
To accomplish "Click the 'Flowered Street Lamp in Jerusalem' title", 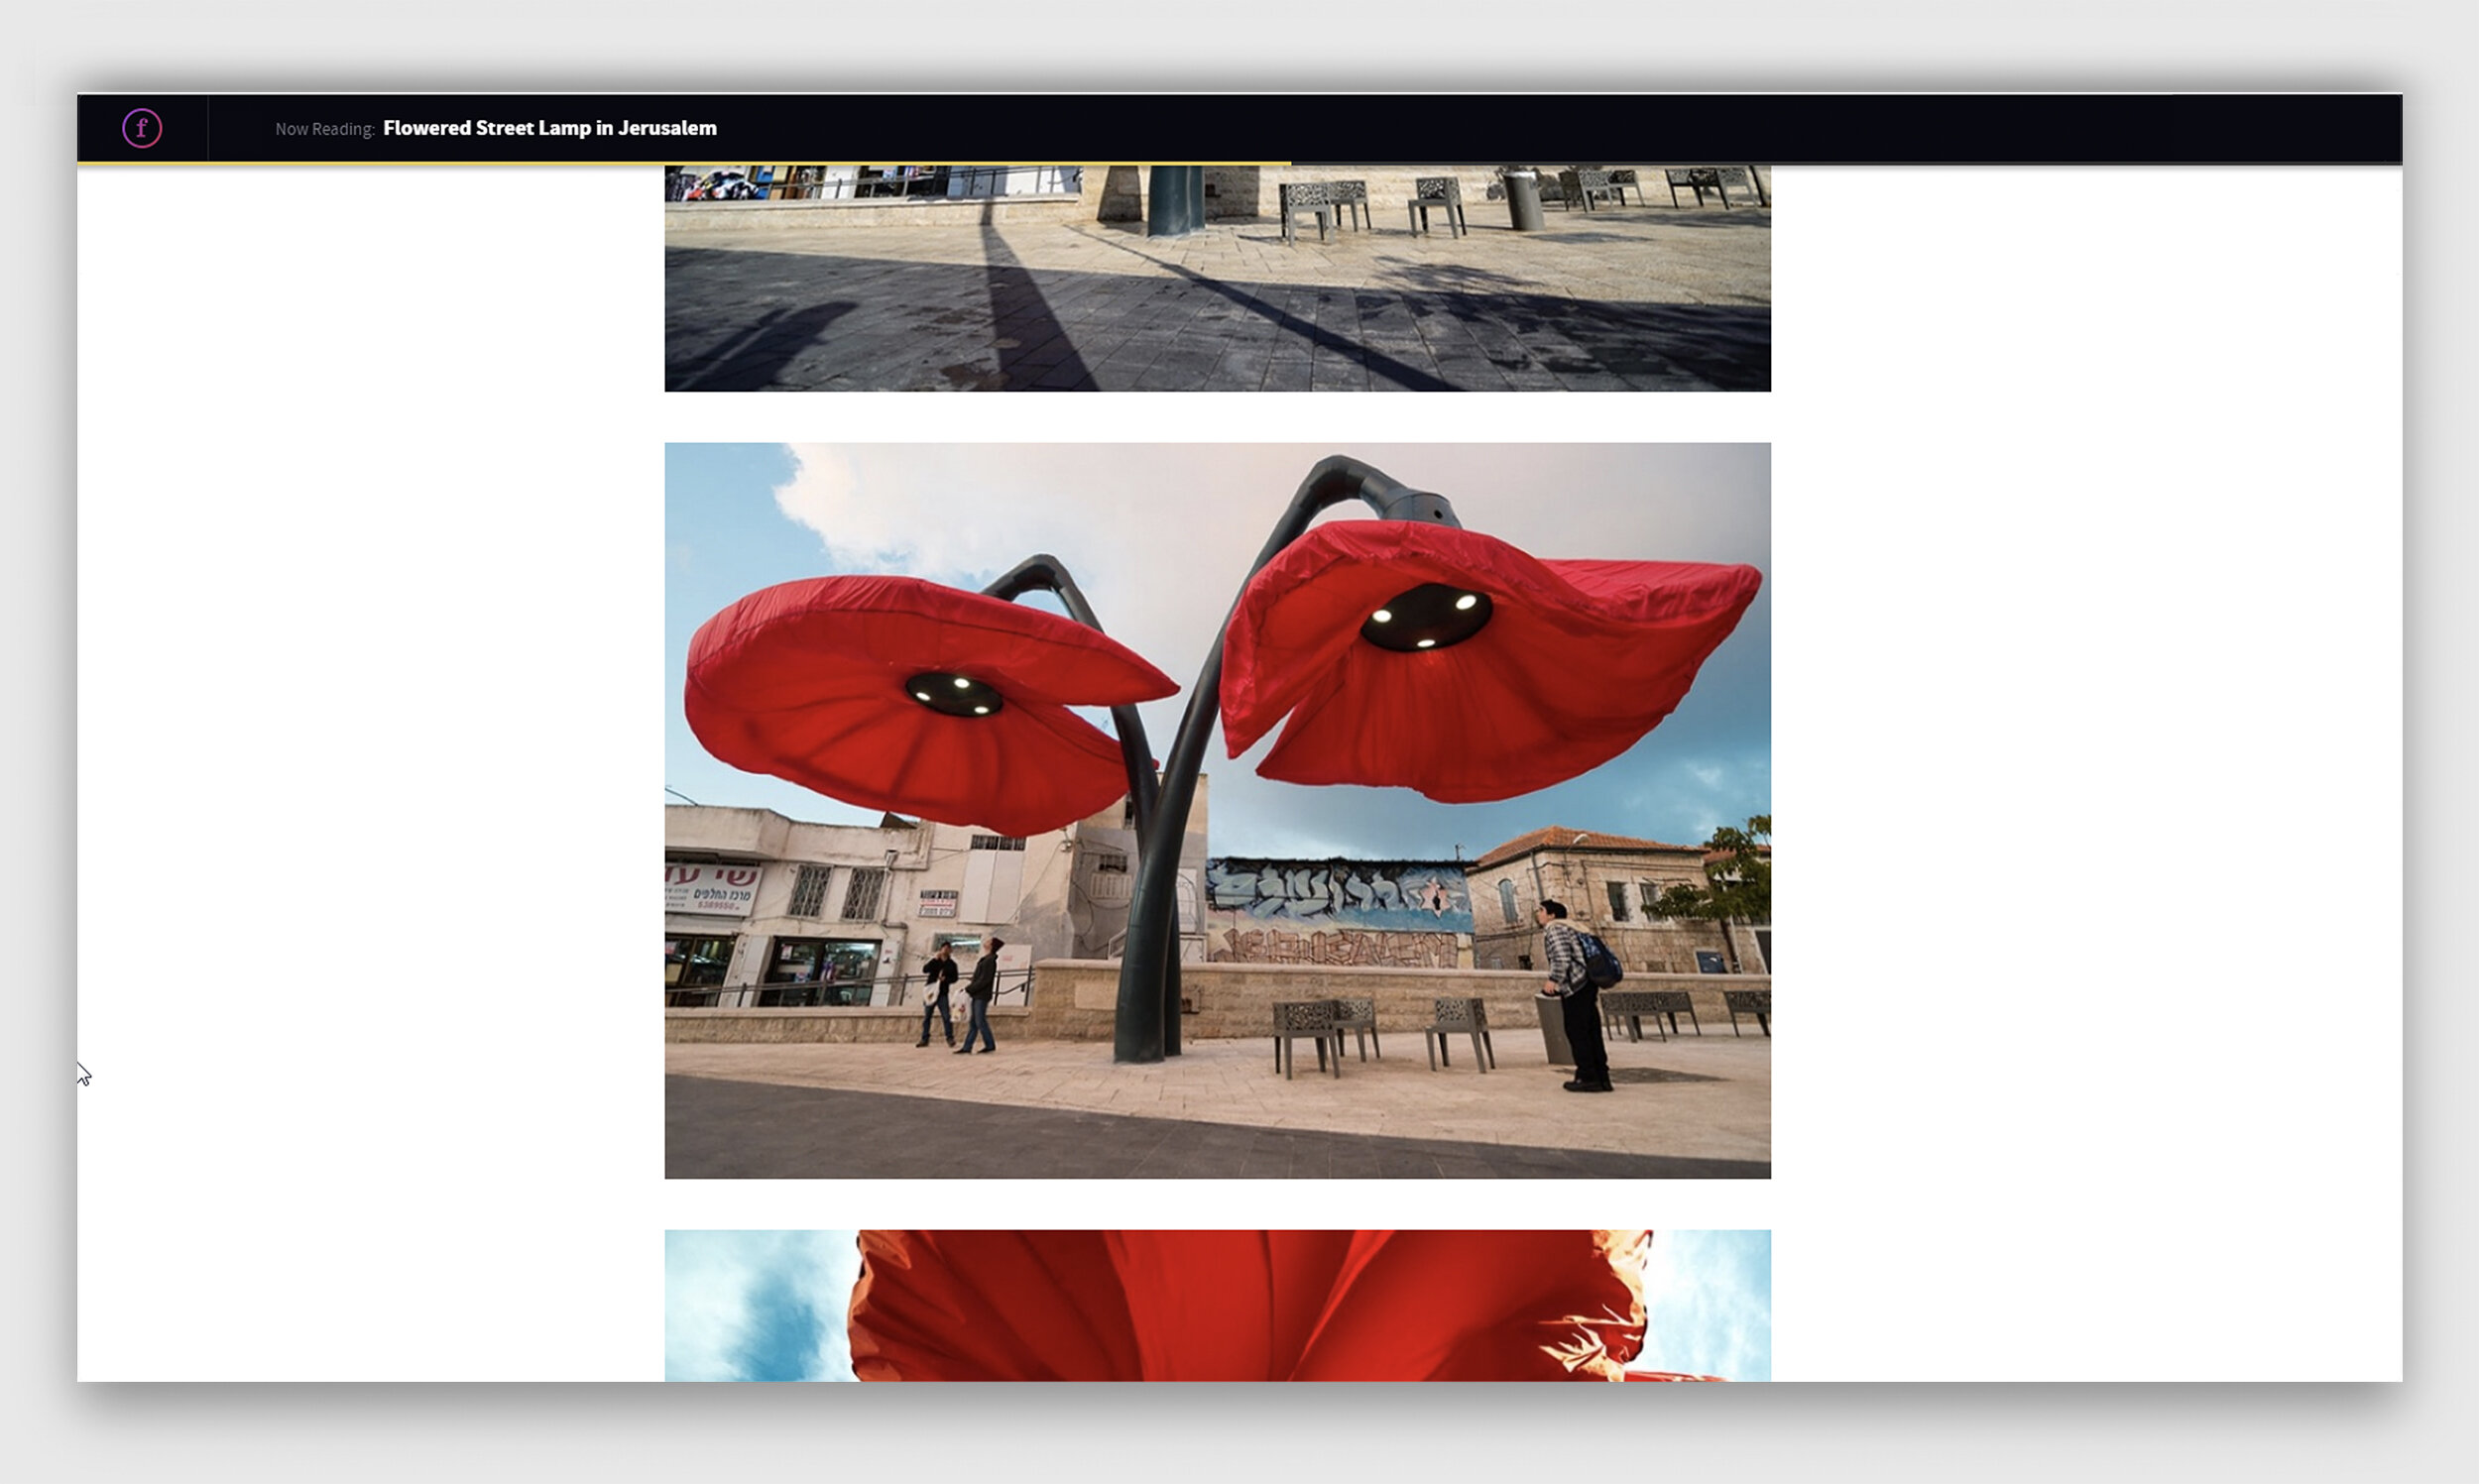I will point(549,128).
